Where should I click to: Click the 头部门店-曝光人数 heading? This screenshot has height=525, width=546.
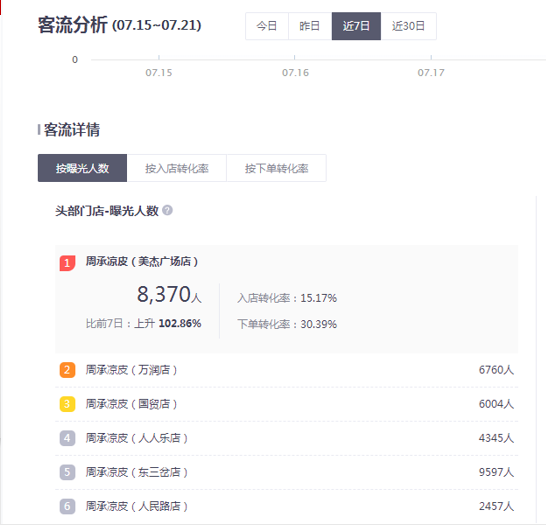(x=107, y=211)
